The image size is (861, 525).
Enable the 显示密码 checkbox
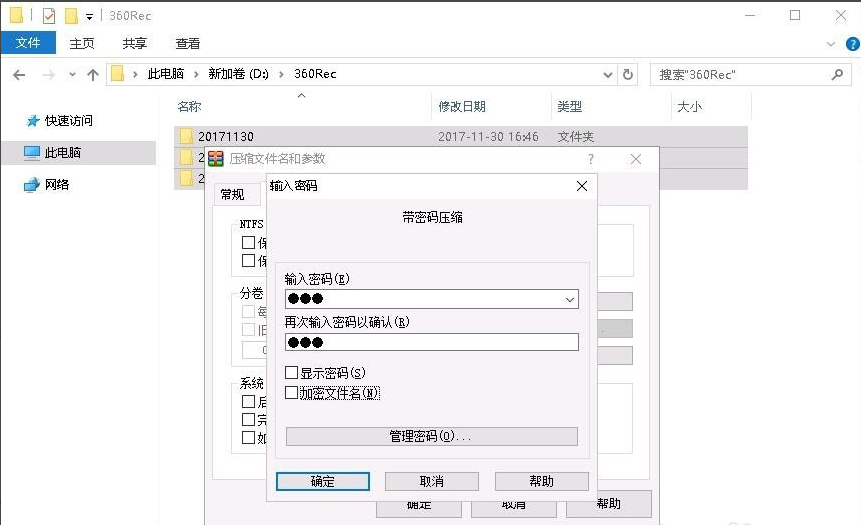[x=292, y=373]
